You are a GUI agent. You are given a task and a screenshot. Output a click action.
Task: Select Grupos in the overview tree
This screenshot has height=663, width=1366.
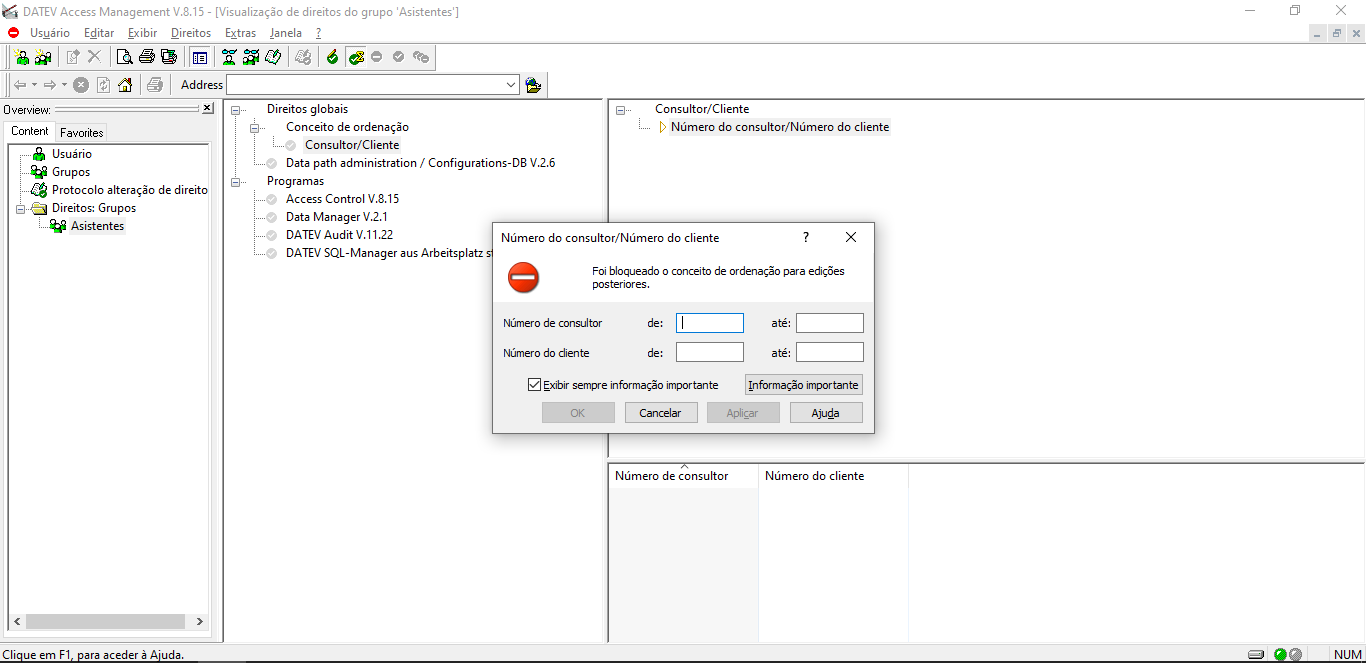coord(71,172)
